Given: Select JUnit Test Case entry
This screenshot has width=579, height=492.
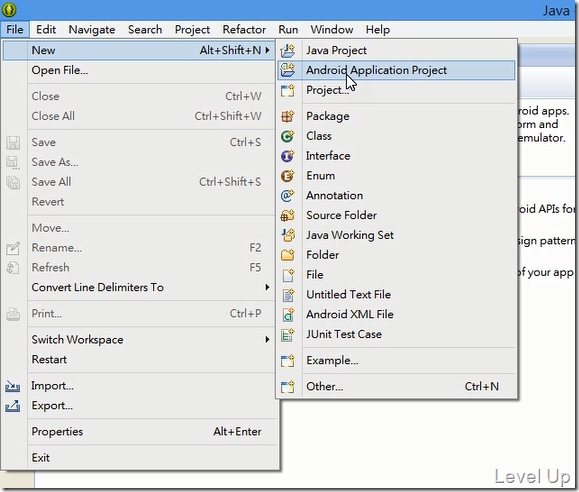Looking at the screenshot, I should click(396, 334).
